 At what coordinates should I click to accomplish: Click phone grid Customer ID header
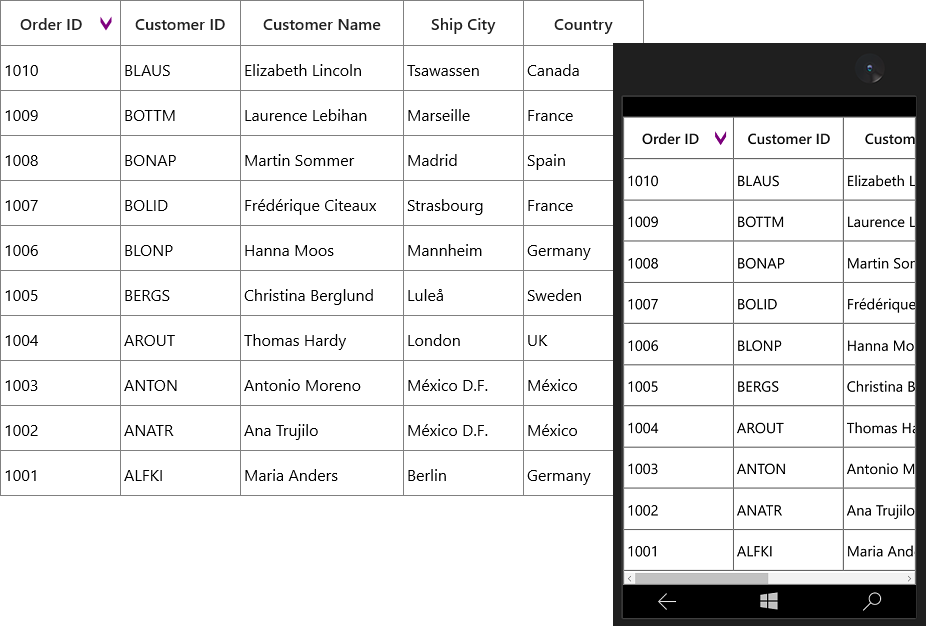coord(788,138)
